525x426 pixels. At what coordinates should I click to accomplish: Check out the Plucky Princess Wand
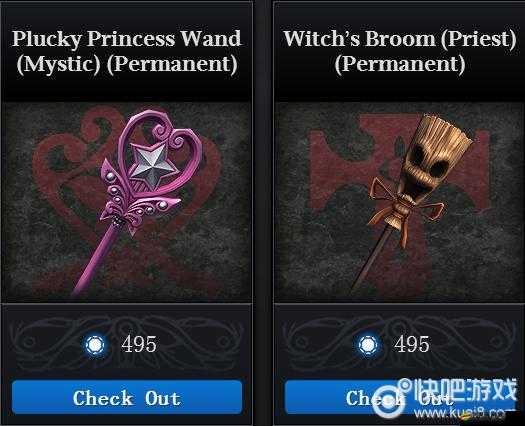[x=127, y=398]
